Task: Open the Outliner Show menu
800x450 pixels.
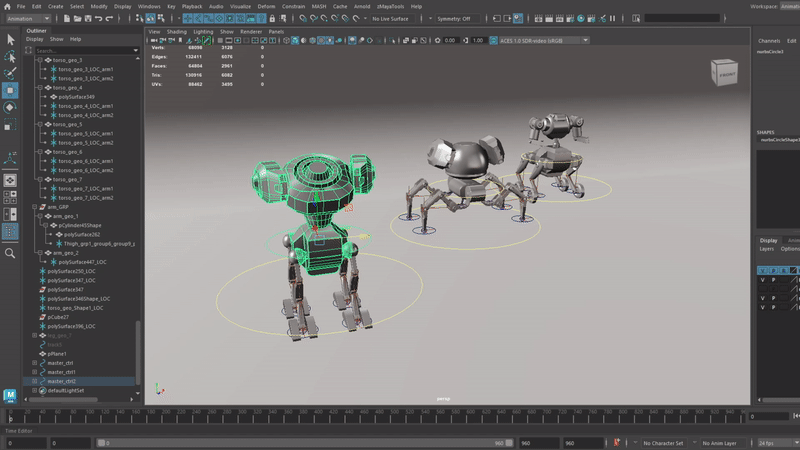Action: 56,39
